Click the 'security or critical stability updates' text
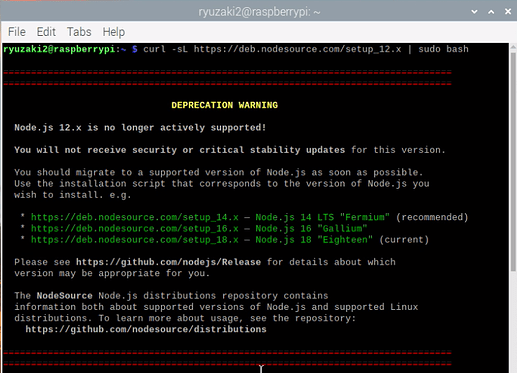517x373 pixels. [239, 150]
